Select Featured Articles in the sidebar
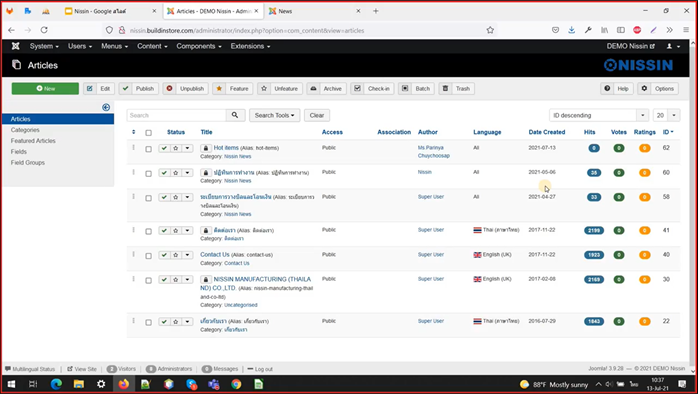698x394 pixels. tap(33, 141)
